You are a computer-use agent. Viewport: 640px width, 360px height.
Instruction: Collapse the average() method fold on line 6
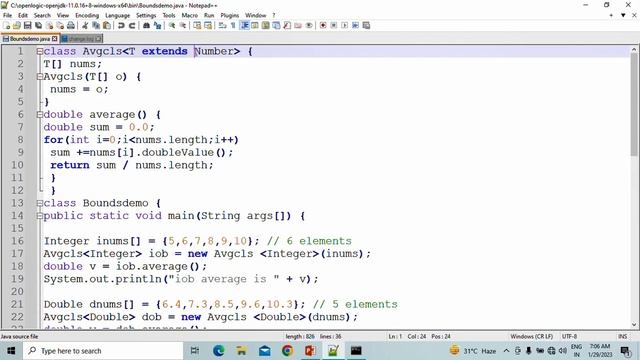40,114
